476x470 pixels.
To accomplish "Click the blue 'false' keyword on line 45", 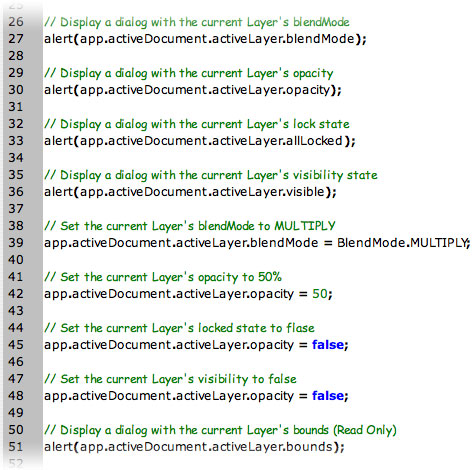I will pos(328,345).
